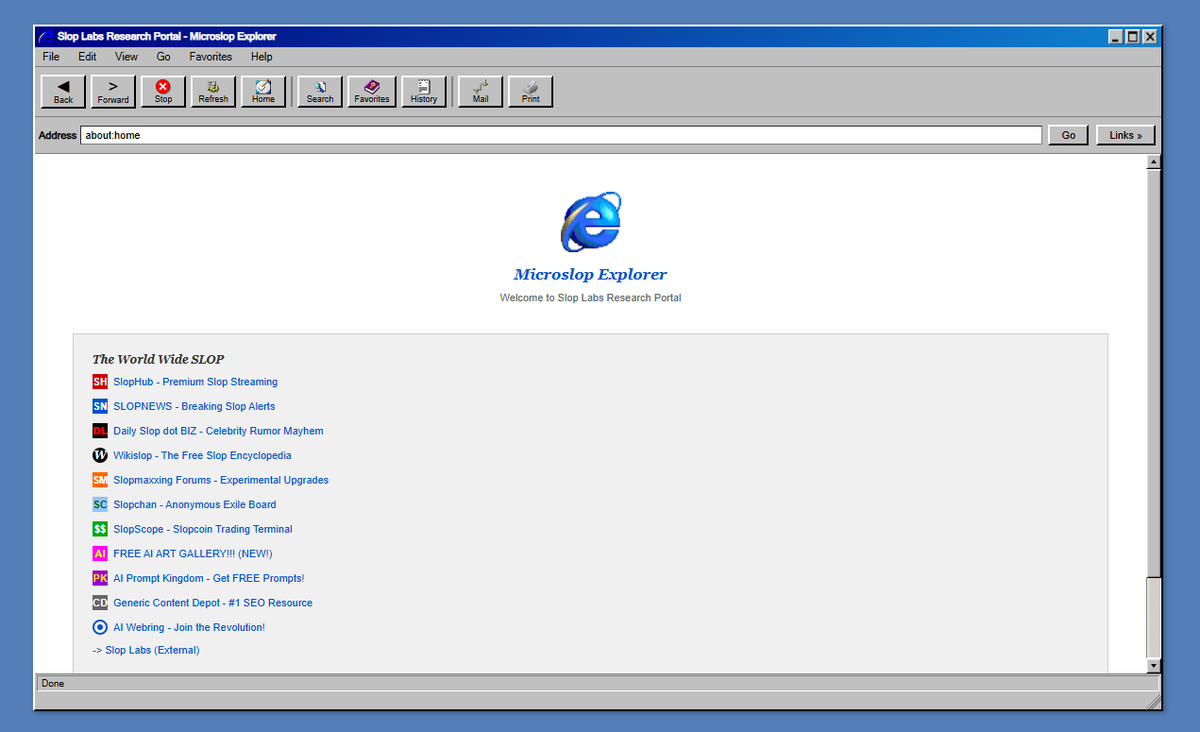This screenshot has width=1200, height=732.
Task: Click the Daily Slop dot BIZ favicon
Action: click(x=100, y=431)
